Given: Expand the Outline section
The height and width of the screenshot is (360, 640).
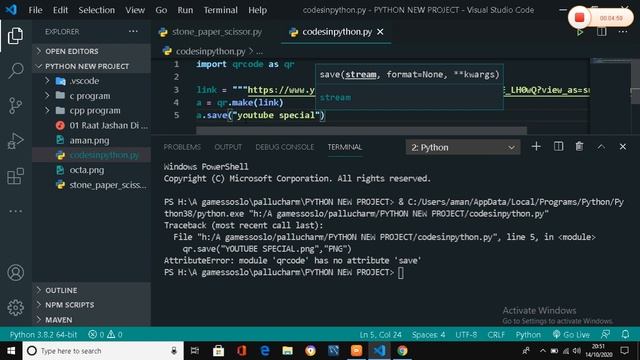Looking at the screenshot, I should point(91,290).
